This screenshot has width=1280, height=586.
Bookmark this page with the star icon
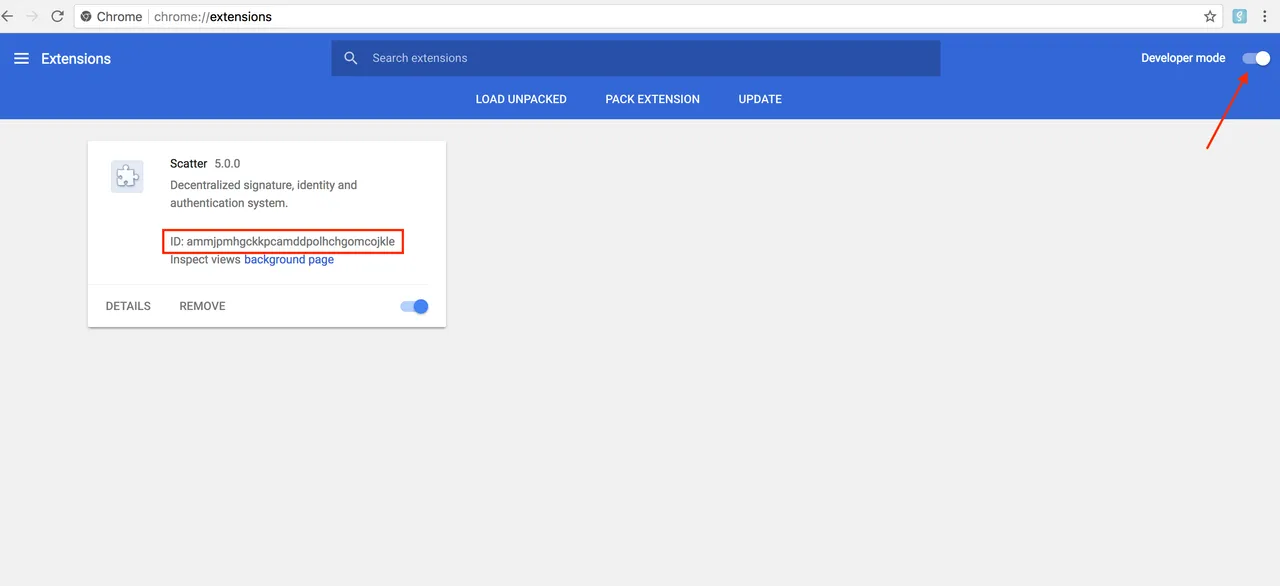tap(1210, 16)
